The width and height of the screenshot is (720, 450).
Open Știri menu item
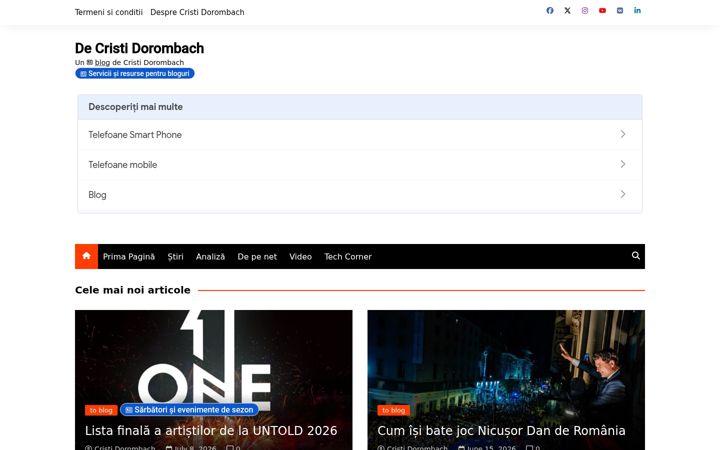point(175,257)
